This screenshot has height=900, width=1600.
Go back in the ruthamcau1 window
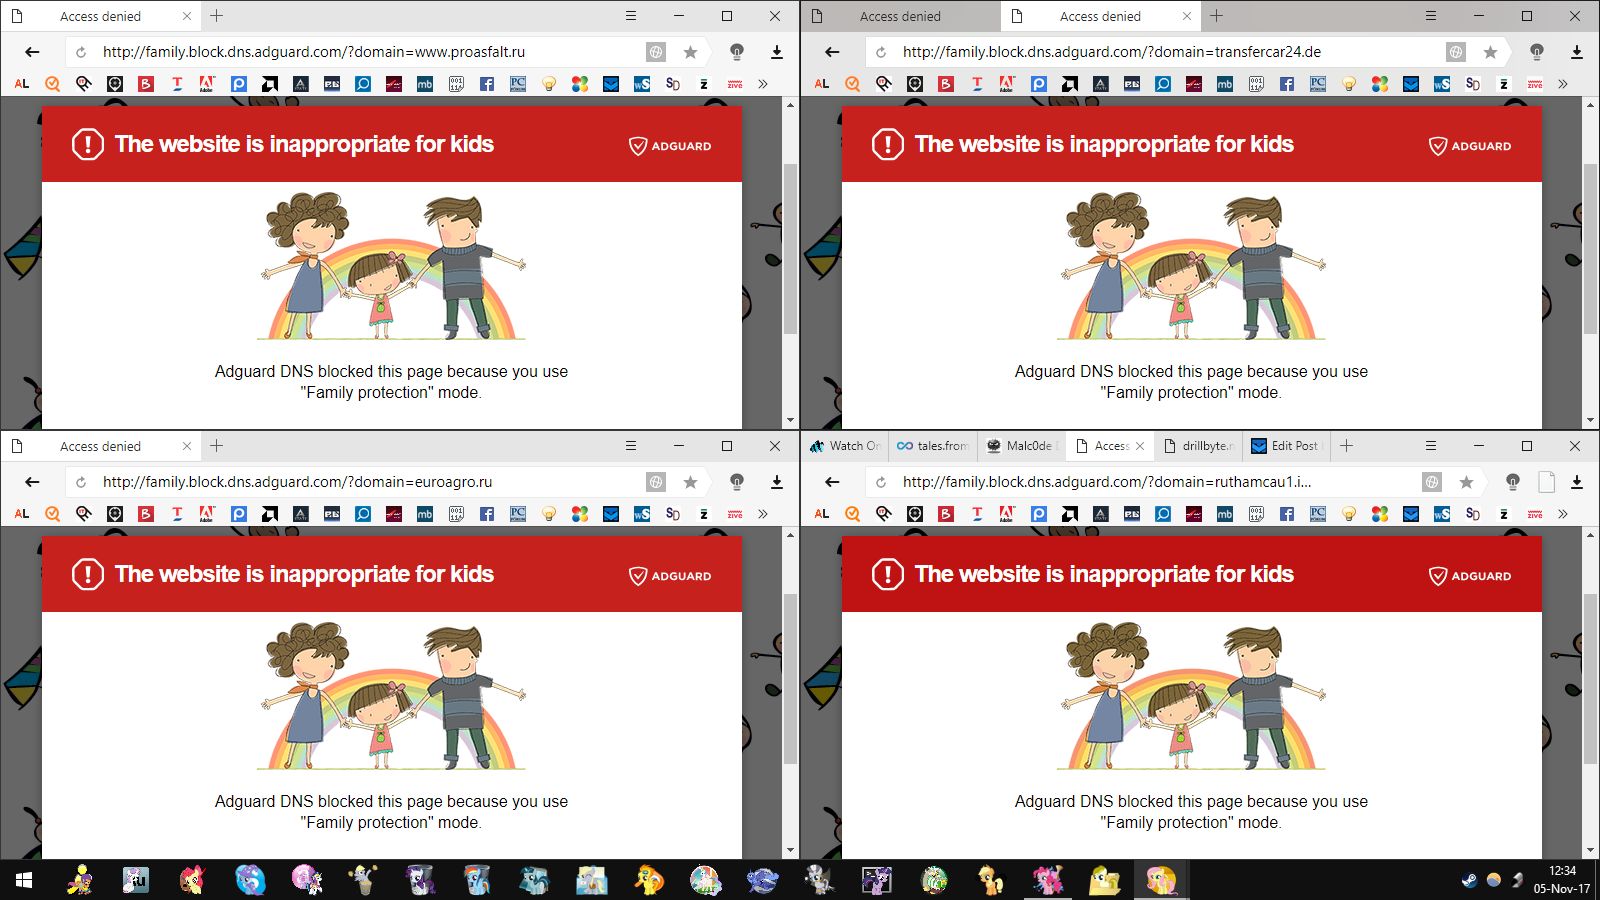[x=832, y=482]
